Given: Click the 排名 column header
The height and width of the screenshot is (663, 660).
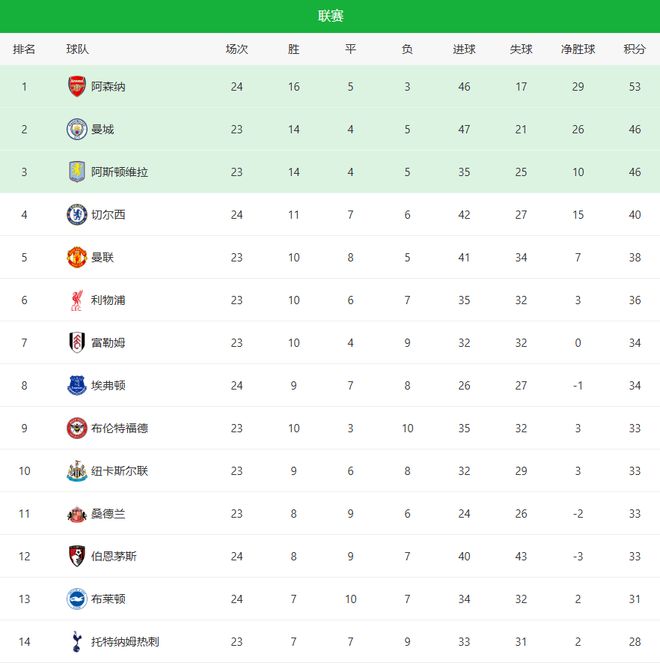Looking at the screenshot, I should pos(24,49).
